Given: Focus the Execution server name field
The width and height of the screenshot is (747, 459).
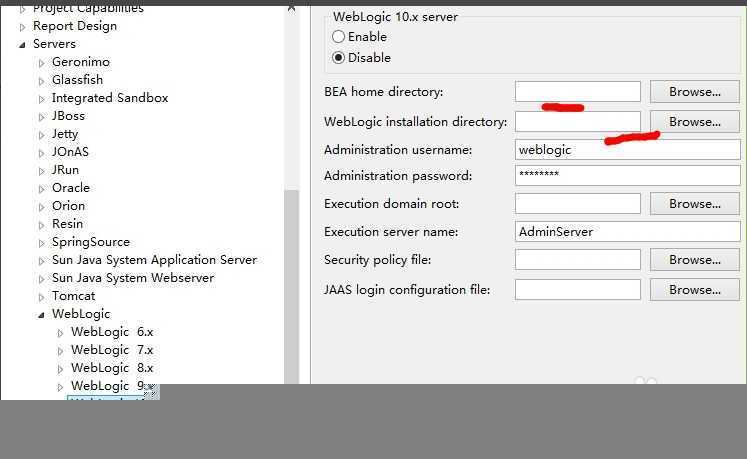Looking at the screenshot, I should tap(627, 232).
